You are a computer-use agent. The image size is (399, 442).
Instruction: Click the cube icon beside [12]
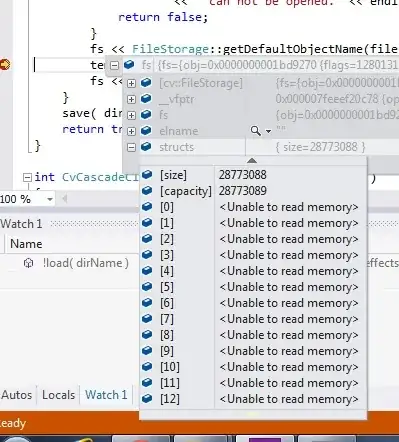click(x=147, y=398)
